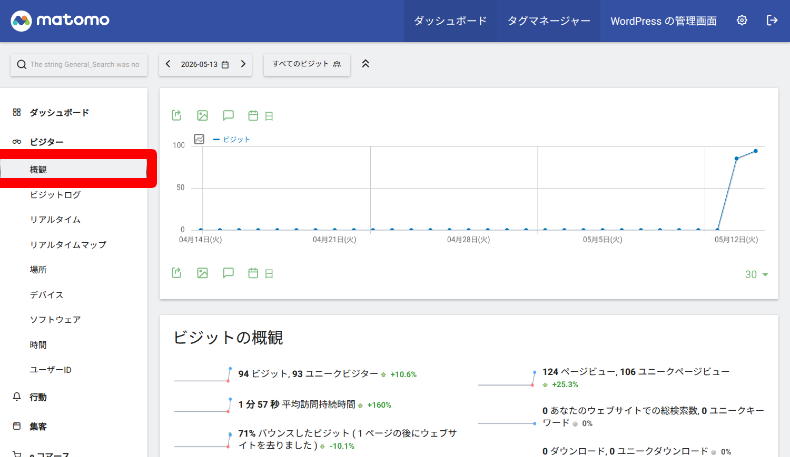Open the すべてのビジット segment selector
Image resolution: width=790 pixels, height=457 pixels.
point(307,64)
